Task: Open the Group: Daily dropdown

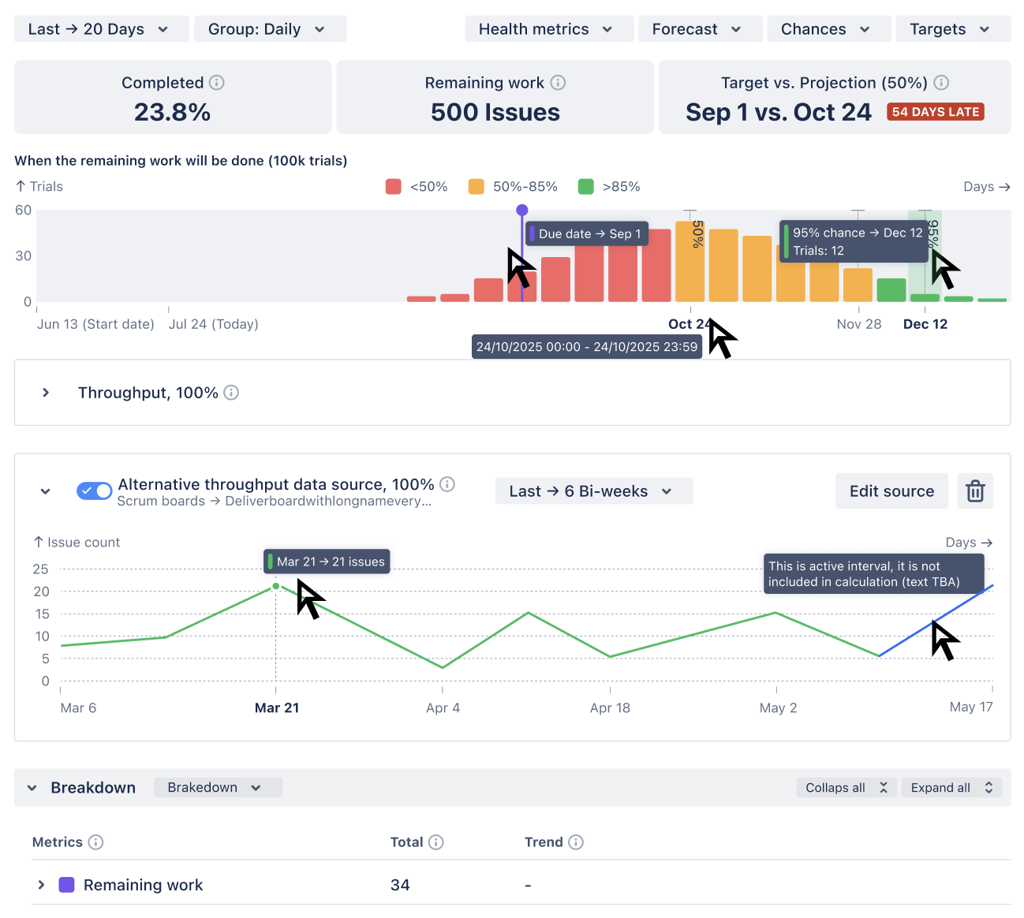Action: click(269, 28)
